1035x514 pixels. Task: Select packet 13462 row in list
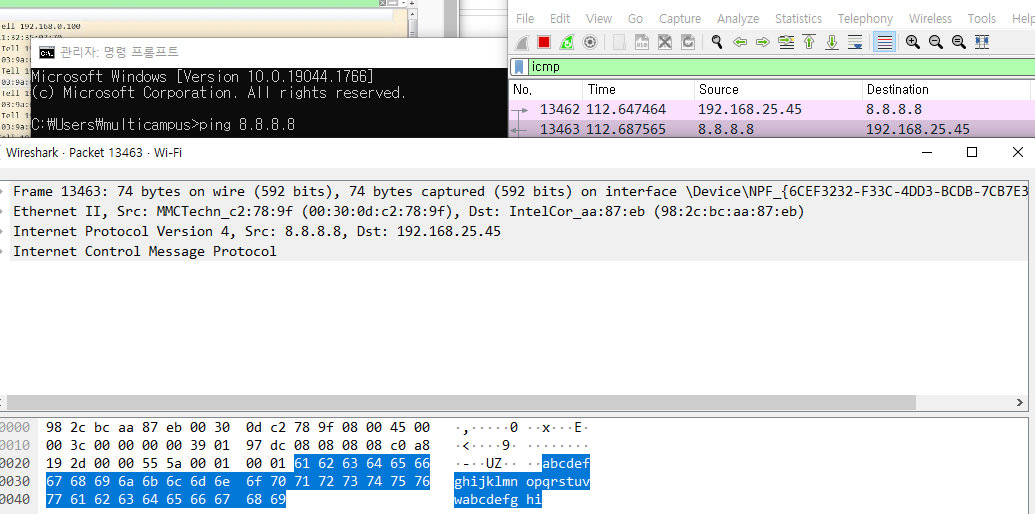click(772, 109)
